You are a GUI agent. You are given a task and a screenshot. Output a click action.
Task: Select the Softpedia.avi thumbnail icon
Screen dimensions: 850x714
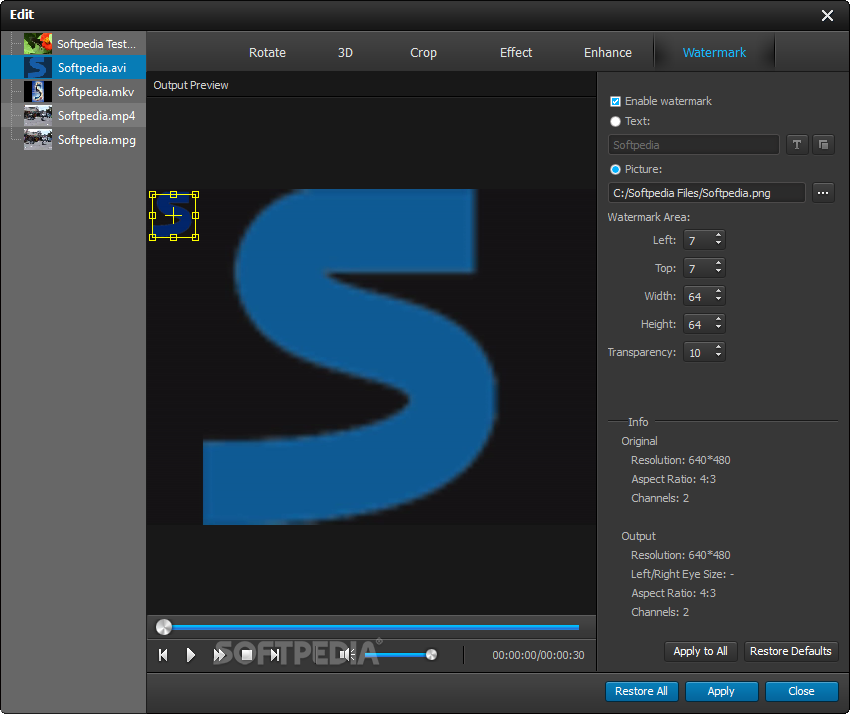point(38,67)
